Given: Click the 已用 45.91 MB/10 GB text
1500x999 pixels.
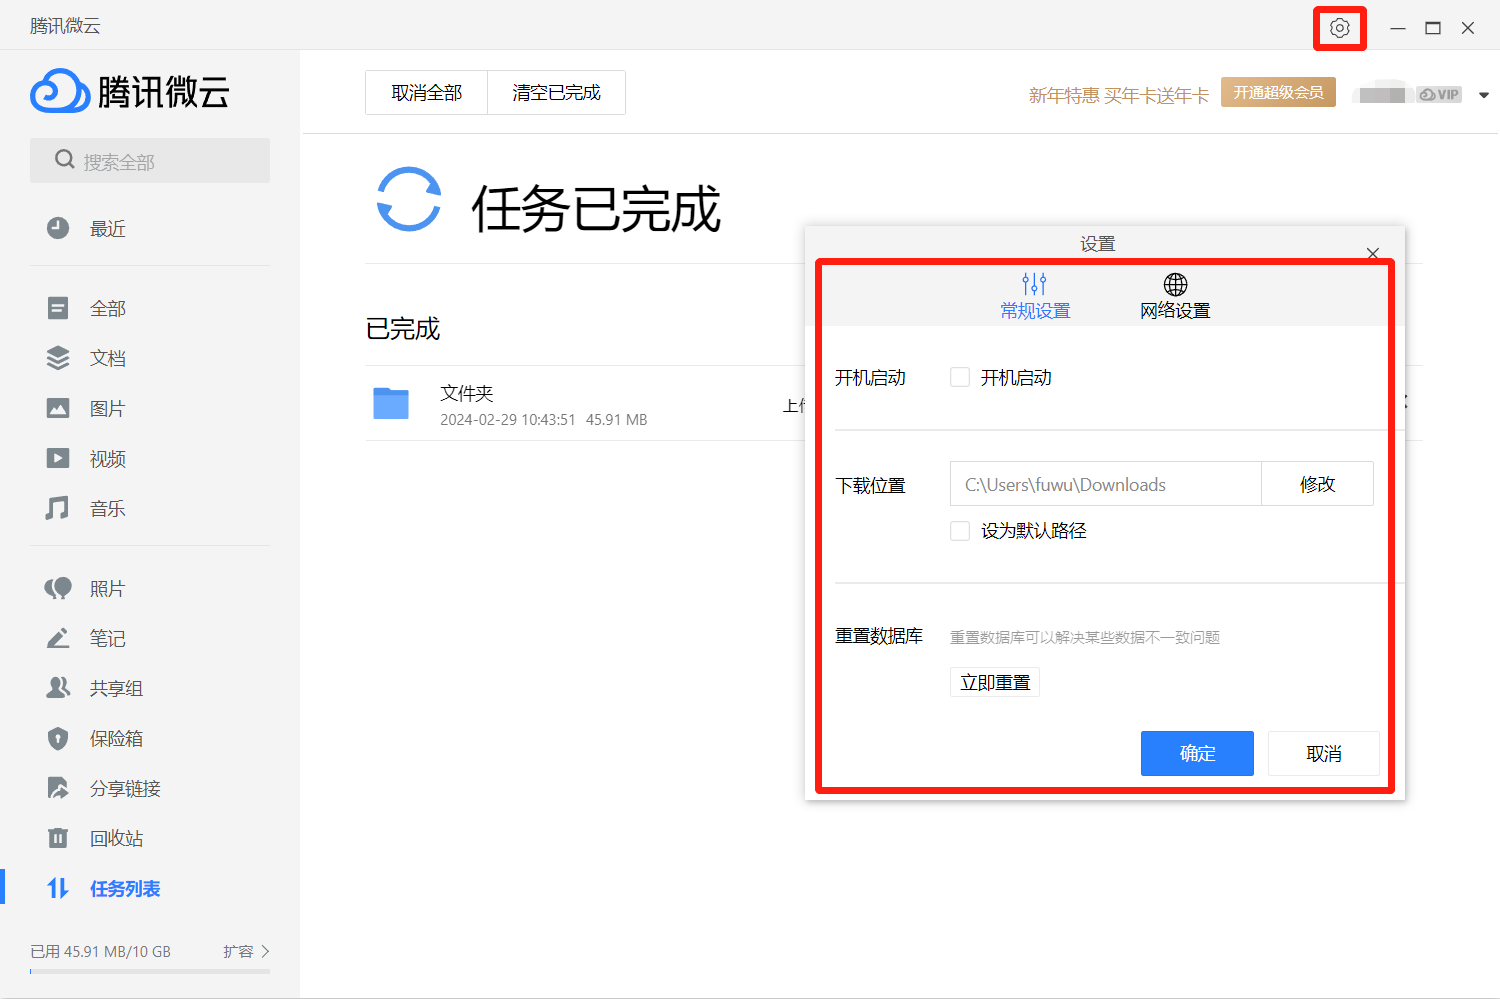Looking at the screenshot, I should 100,951.
